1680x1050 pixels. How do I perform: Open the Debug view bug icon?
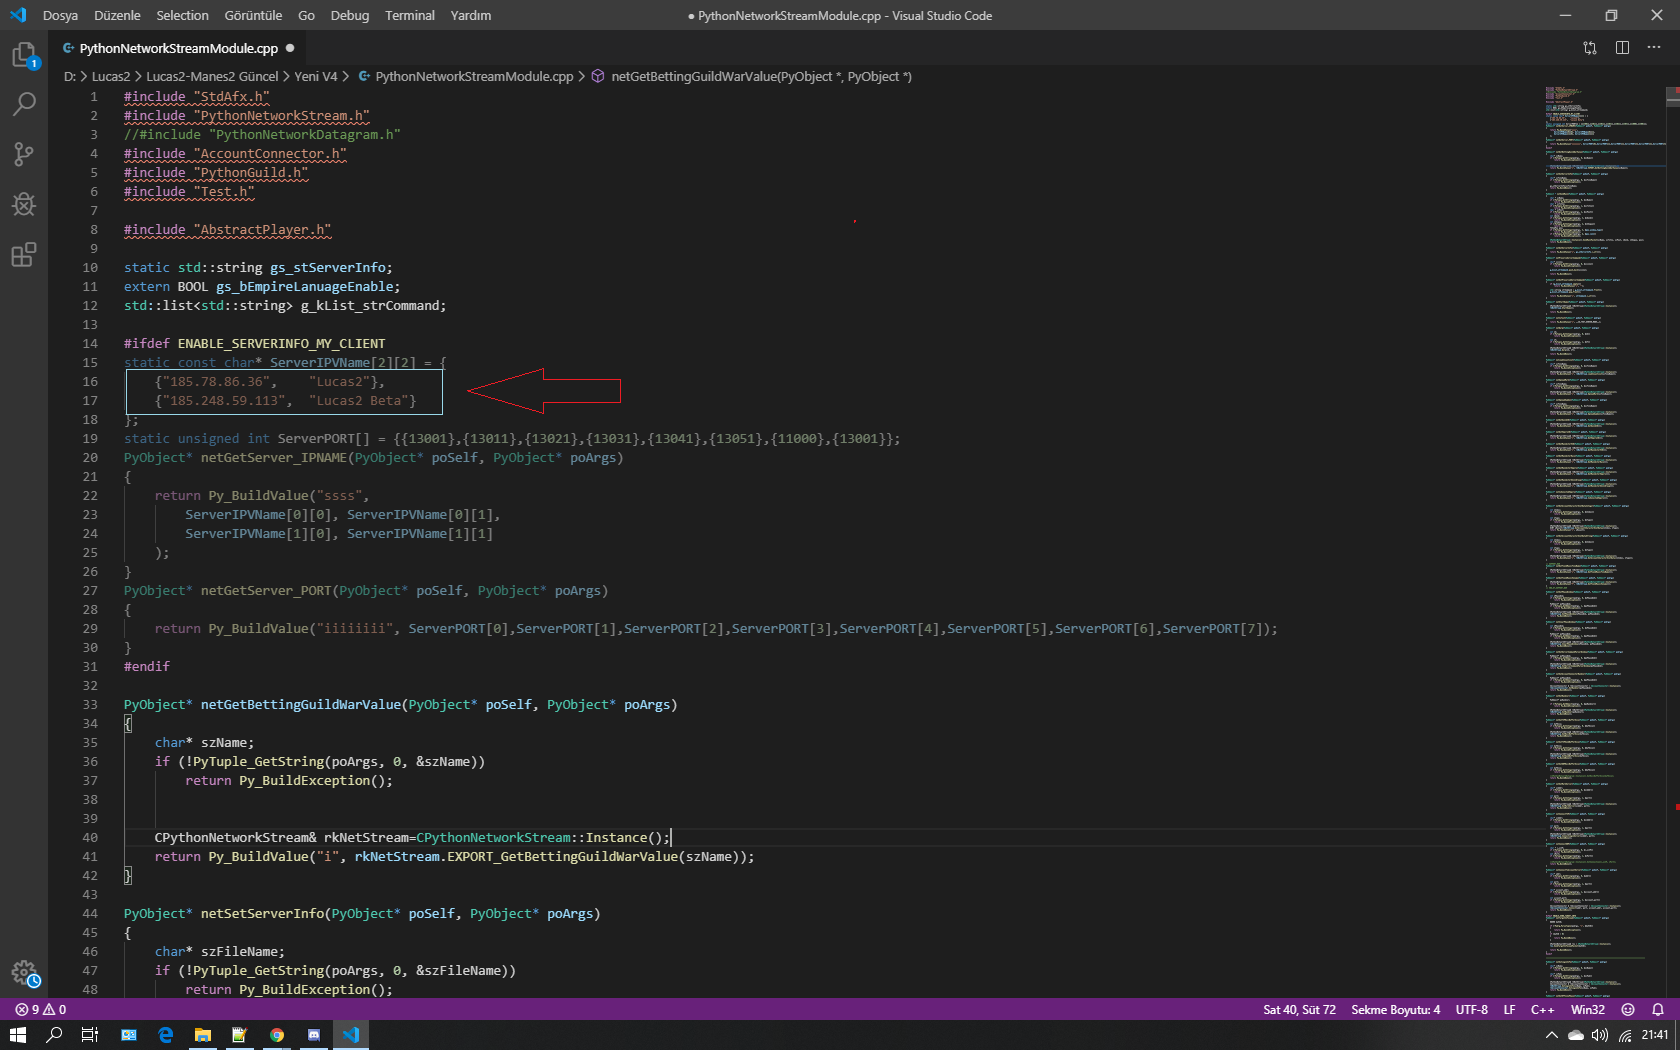point(24,204)
